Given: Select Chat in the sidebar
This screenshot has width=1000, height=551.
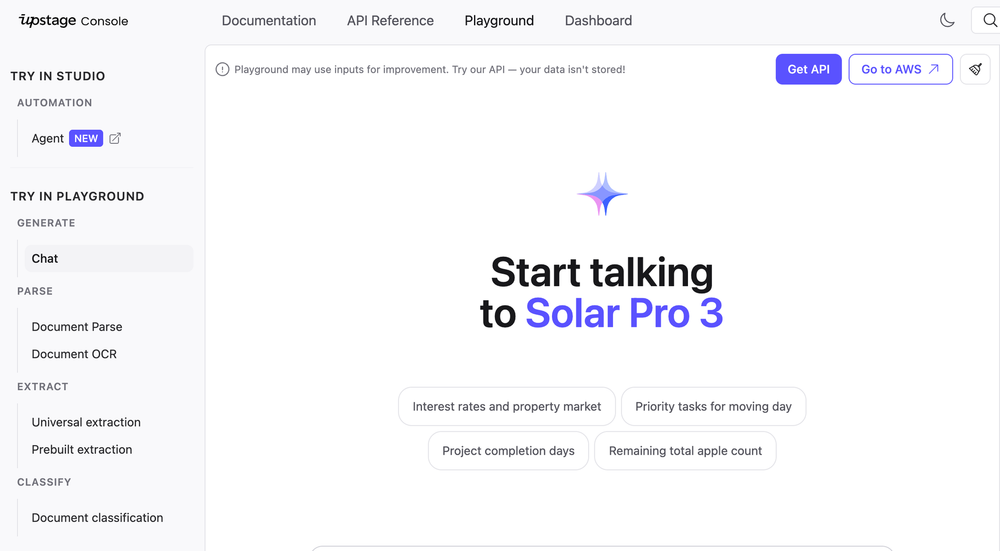Looking at the screenshot, I should pos(108,258).
